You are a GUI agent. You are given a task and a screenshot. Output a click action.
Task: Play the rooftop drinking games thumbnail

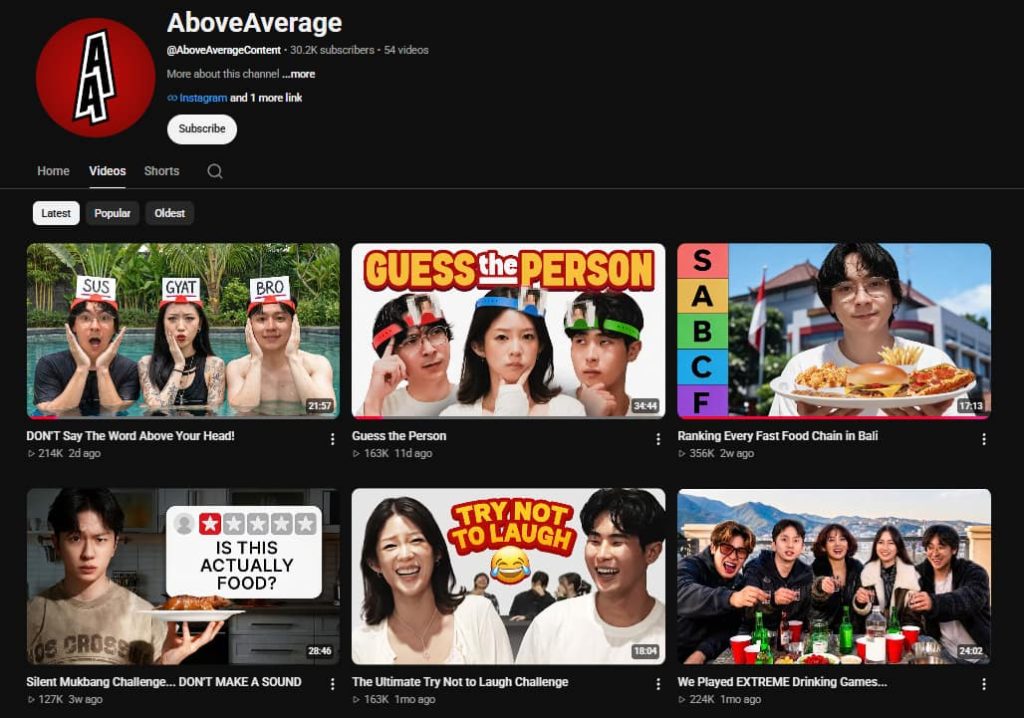click(834, 576)
